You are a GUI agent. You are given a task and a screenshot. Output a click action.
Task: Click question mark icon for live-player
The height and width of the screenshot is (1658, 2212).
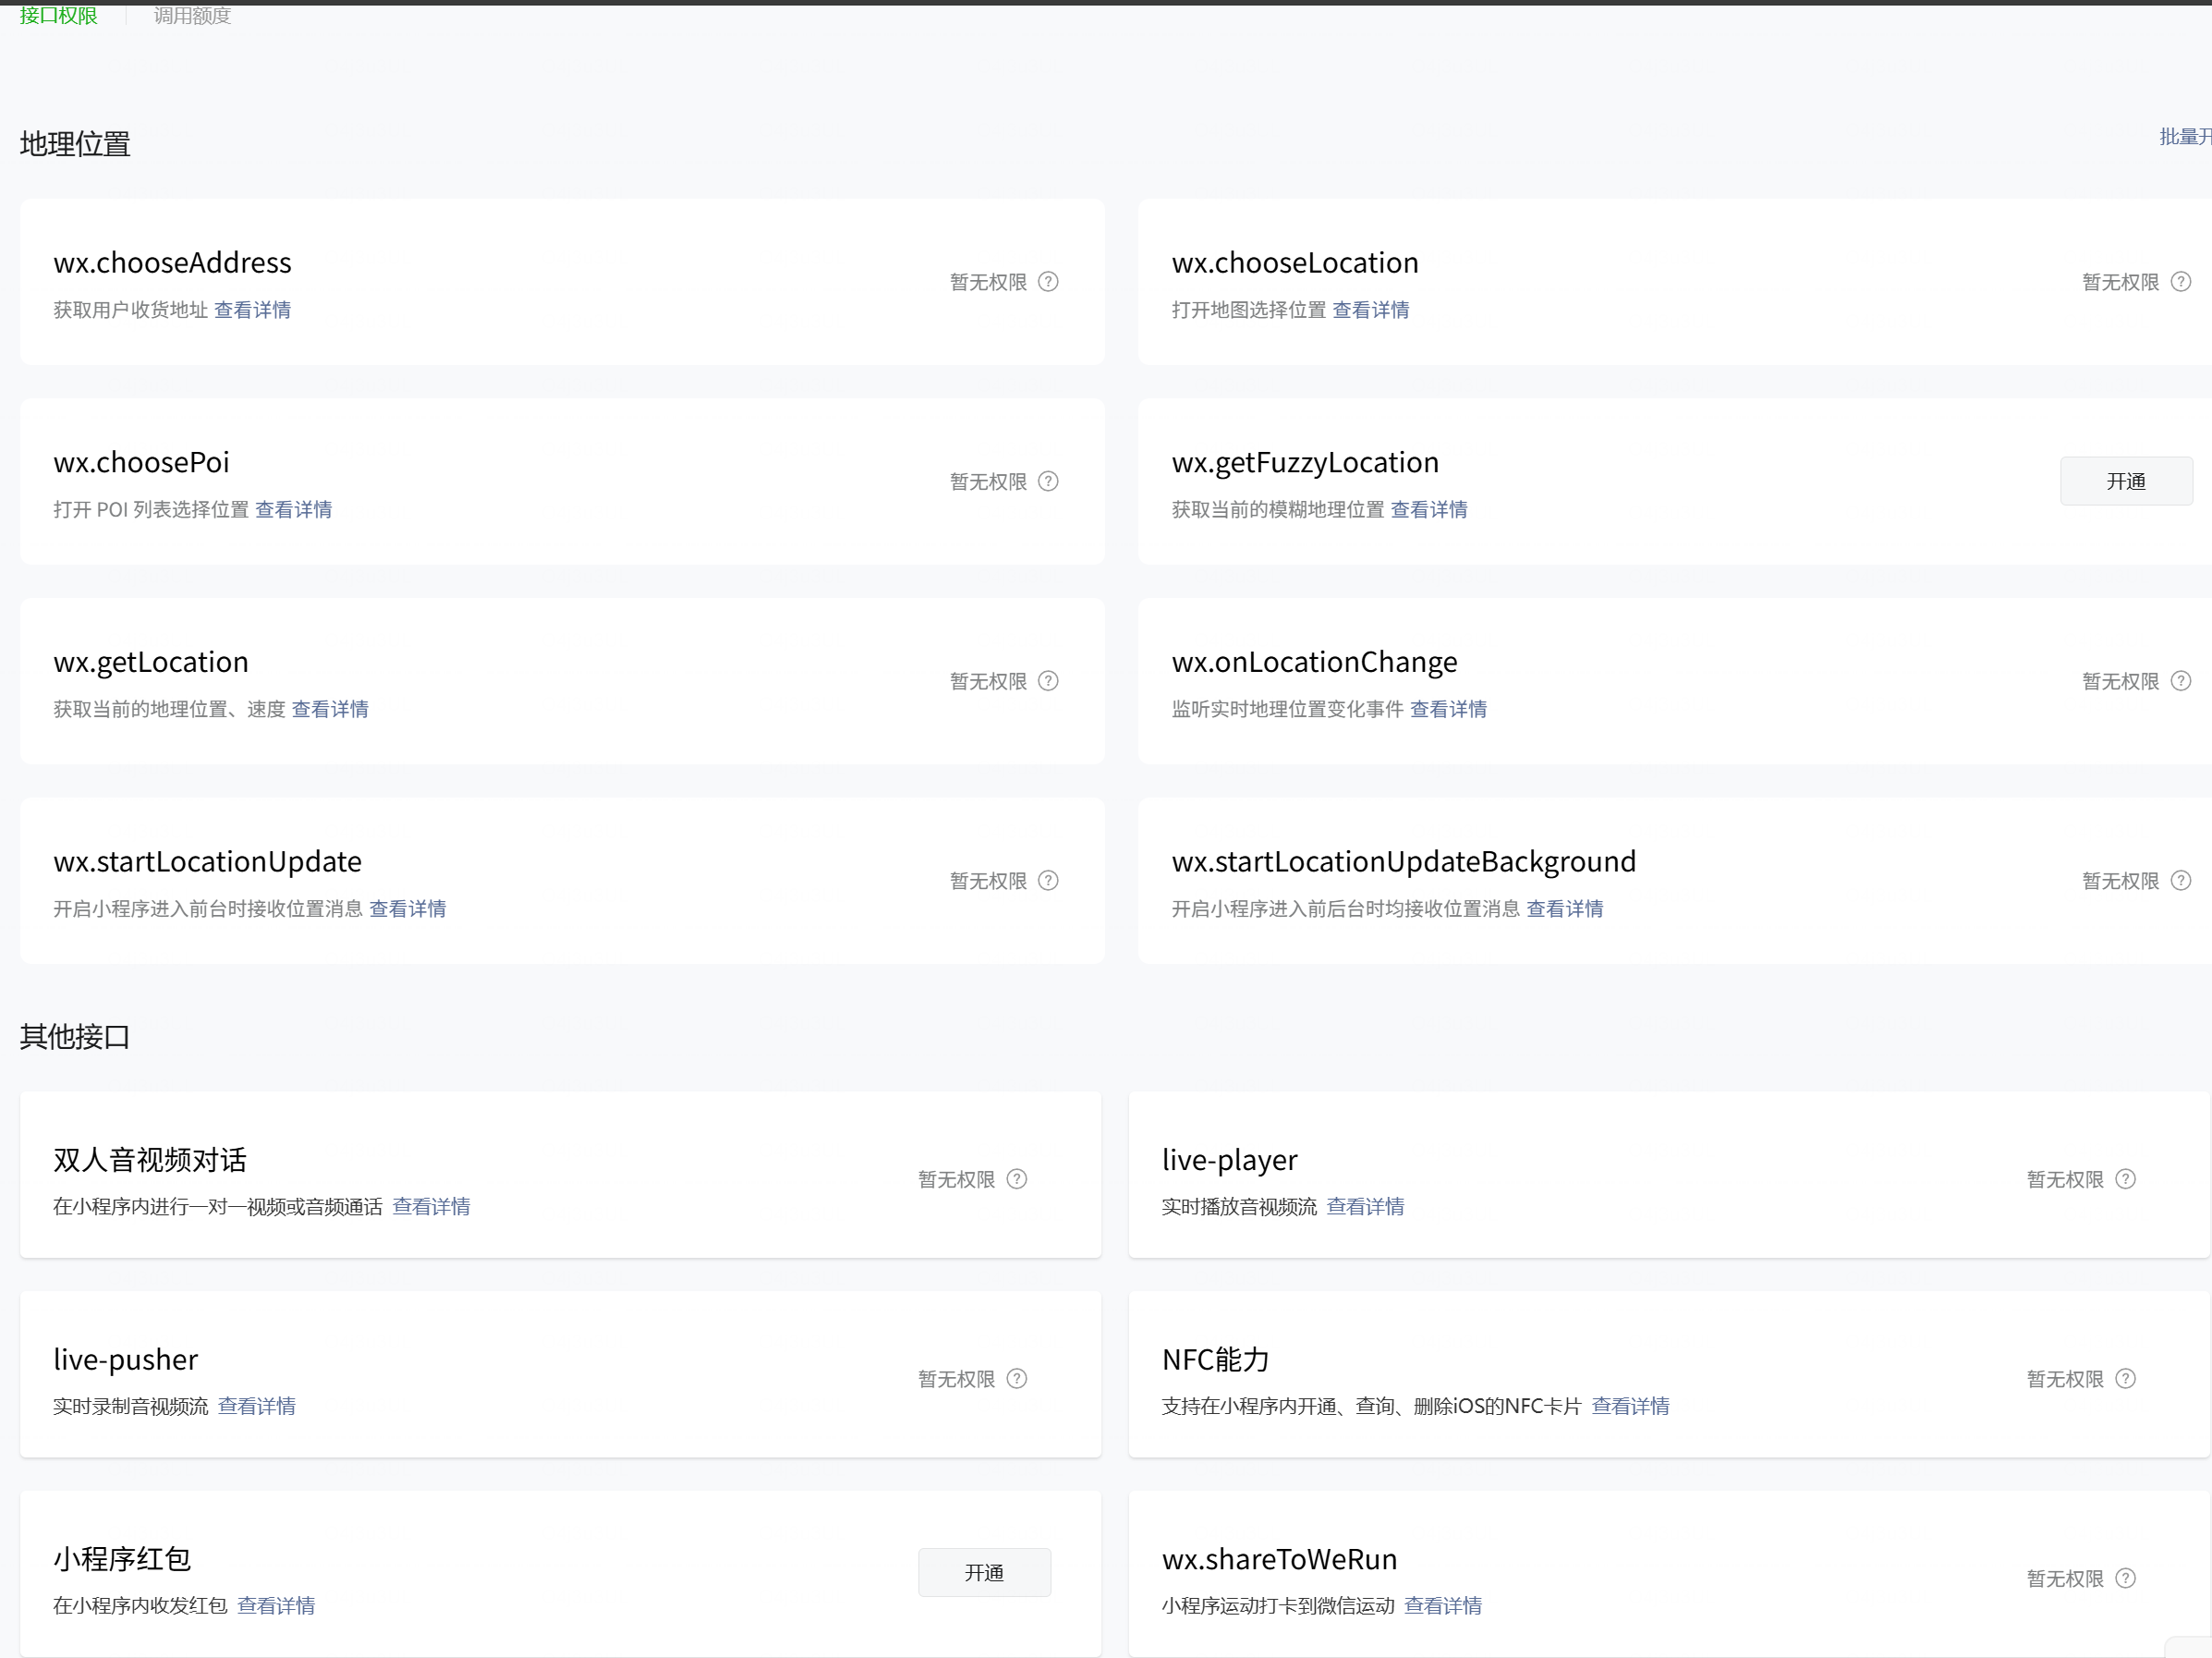pyautogui.click(x=2126, y=1179)
